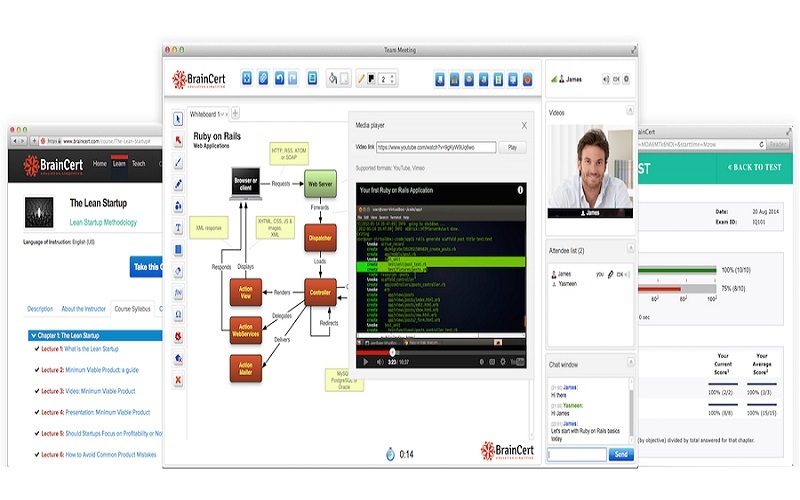This screenshot has width=800, height=500.
Task: Click the BACK TO TEST link
Action: pos(755,167)
